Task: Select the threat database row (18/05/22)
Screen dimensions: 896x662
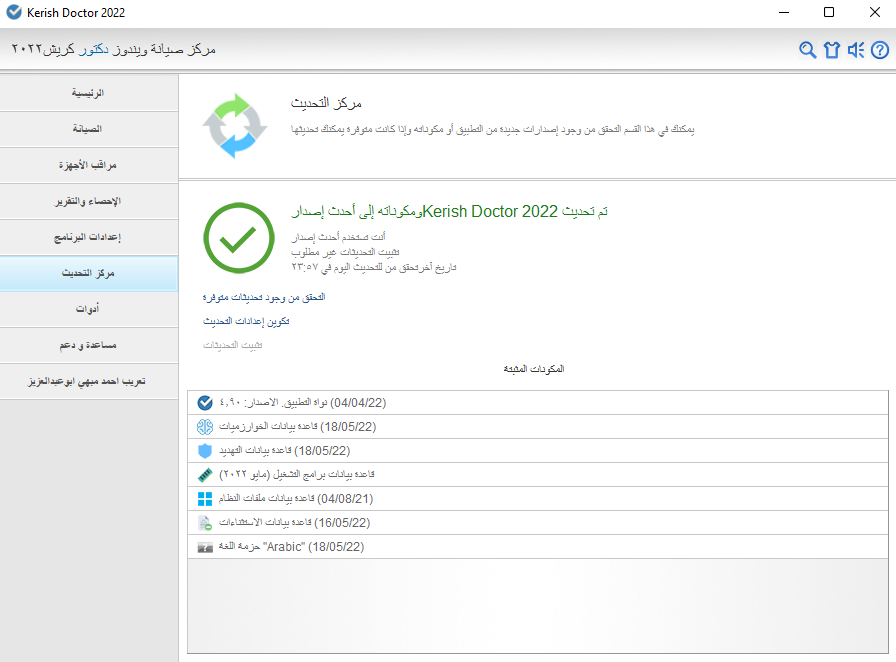Action: click(538, 451)
